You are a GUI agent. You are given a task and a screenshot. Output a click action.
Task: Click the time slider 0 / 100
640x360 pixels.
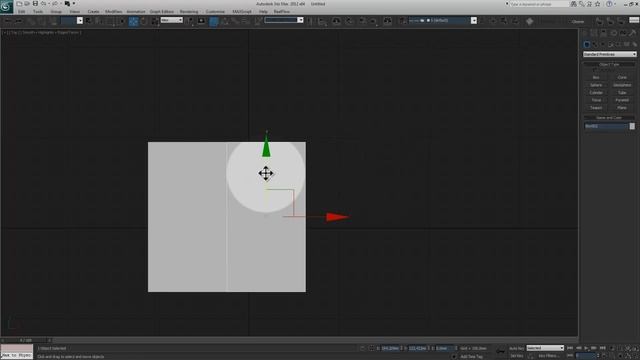click(x=26, y=340)
